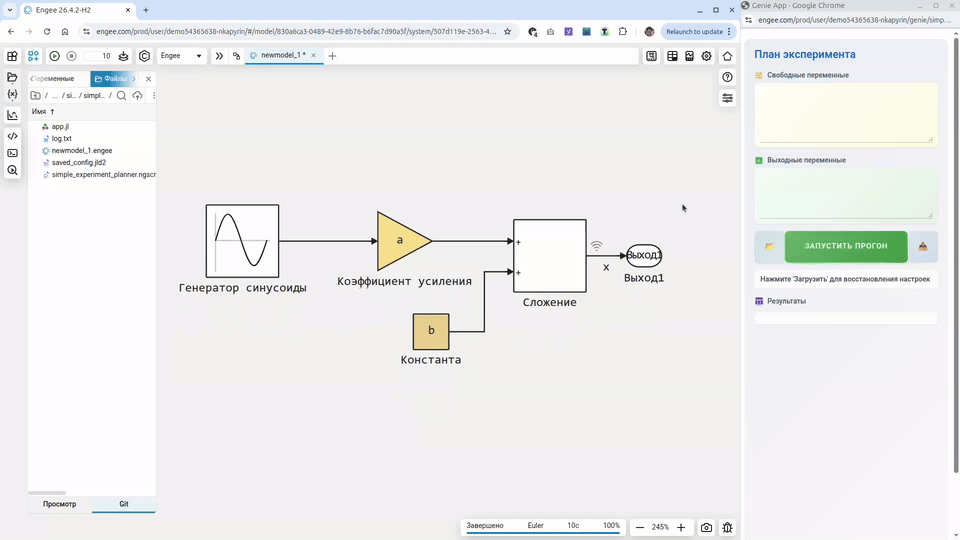
Task: Open file browser more options menu
Action: tap(154, 96)
